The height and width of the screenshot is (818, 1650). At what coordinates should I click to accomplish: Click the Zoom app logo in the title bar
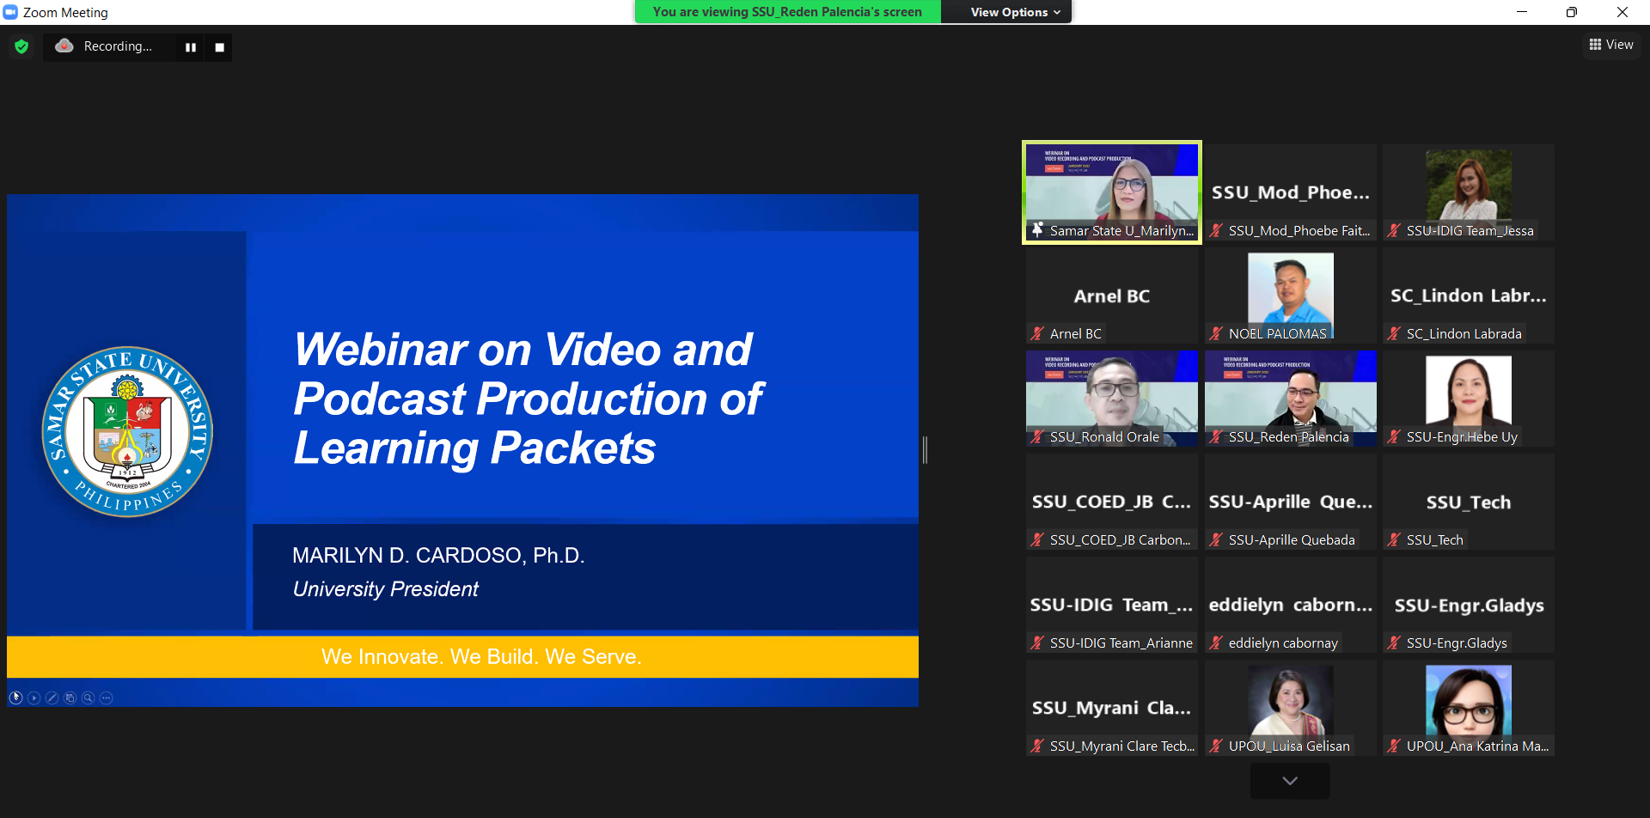click(x=10, y=12)
